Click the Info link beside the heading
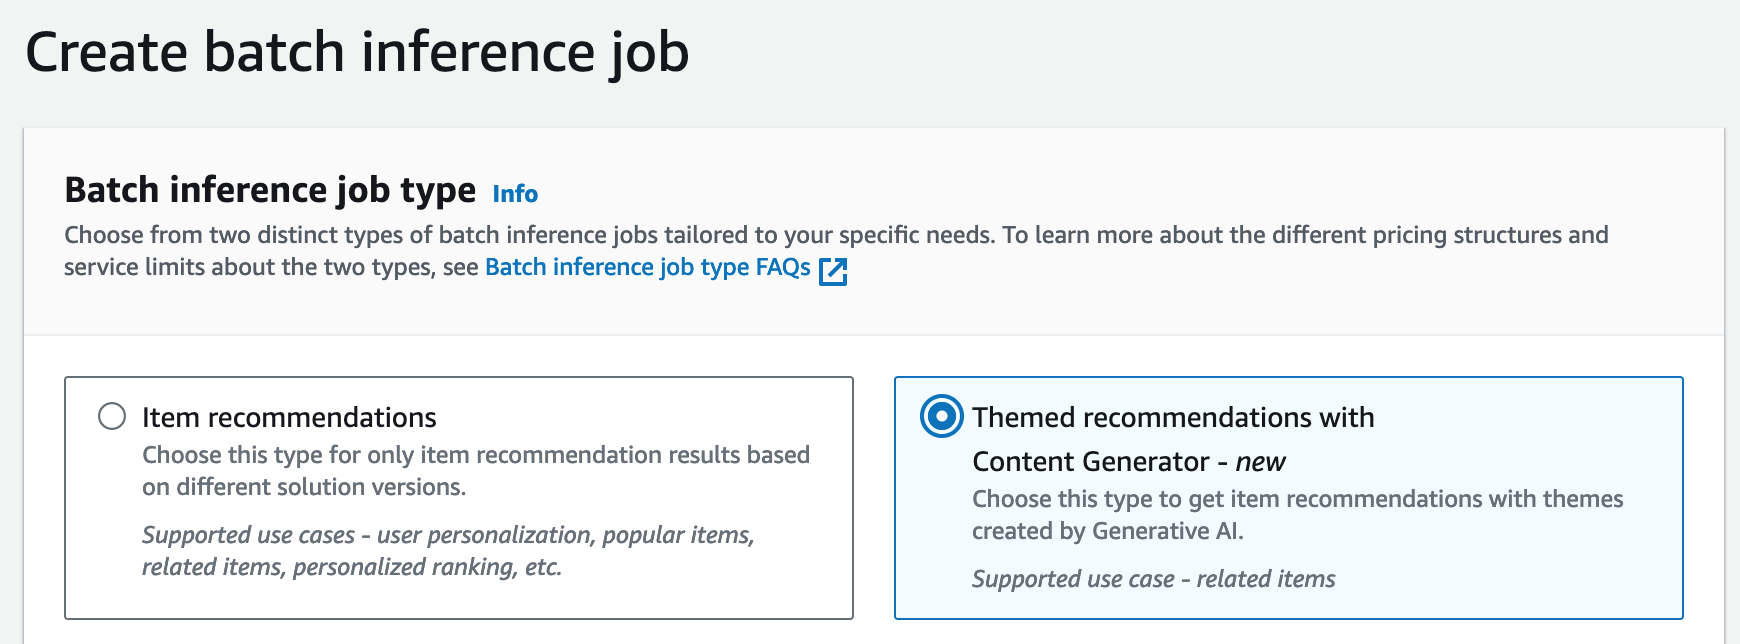Viewport: 1740px width, 644px height. pyautogui.click(x=515, y=193)
